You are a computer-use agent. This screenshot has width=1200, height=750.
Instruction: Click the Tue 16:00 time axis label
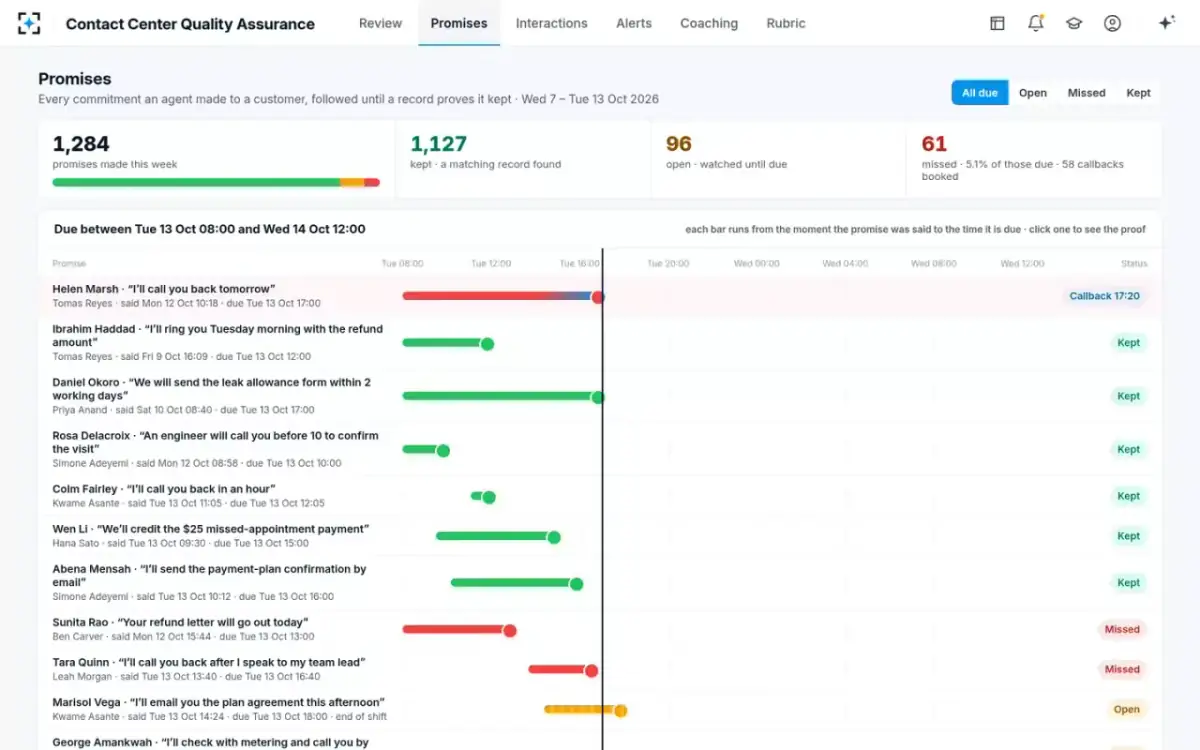coord(580,264)
